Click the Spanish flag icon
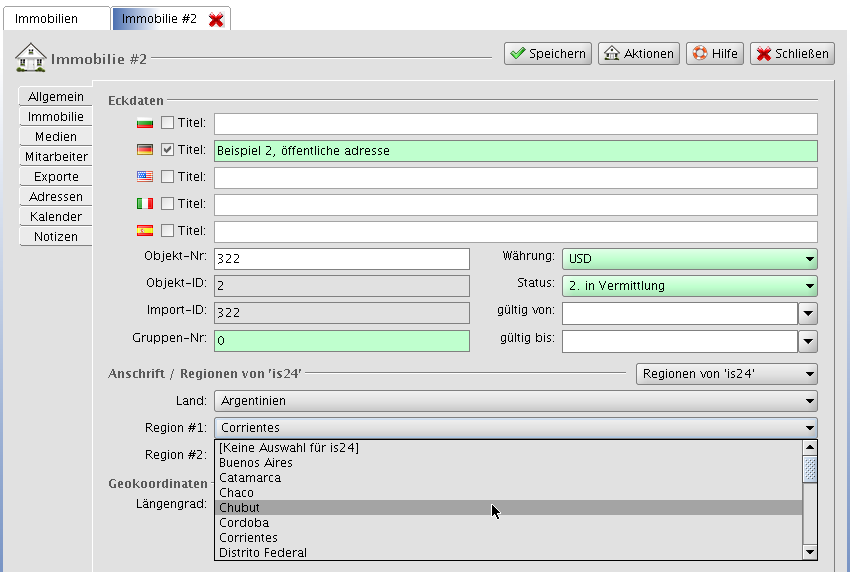 pos(145,231)
